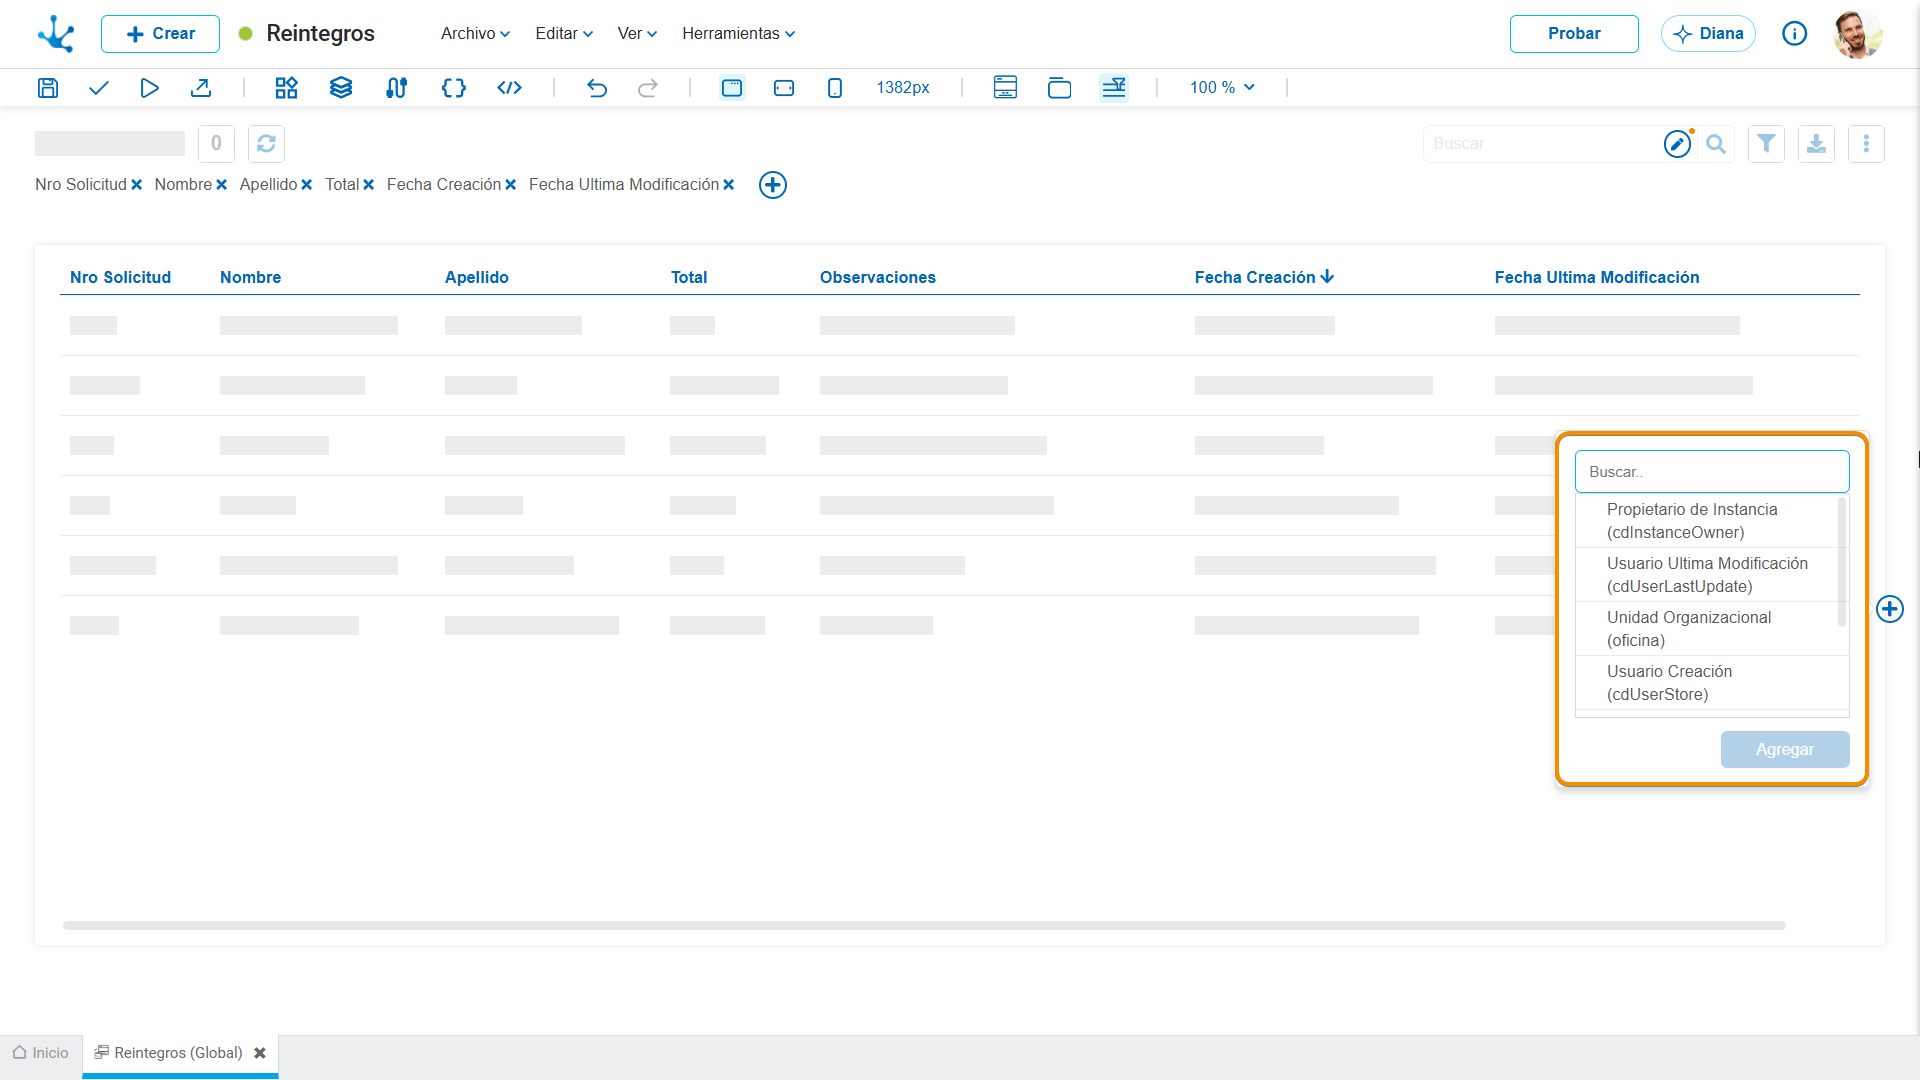Click the horizontal table scrollbar
The width and height of the screenshot is (1920, 1080).
(x=924, y=926)
